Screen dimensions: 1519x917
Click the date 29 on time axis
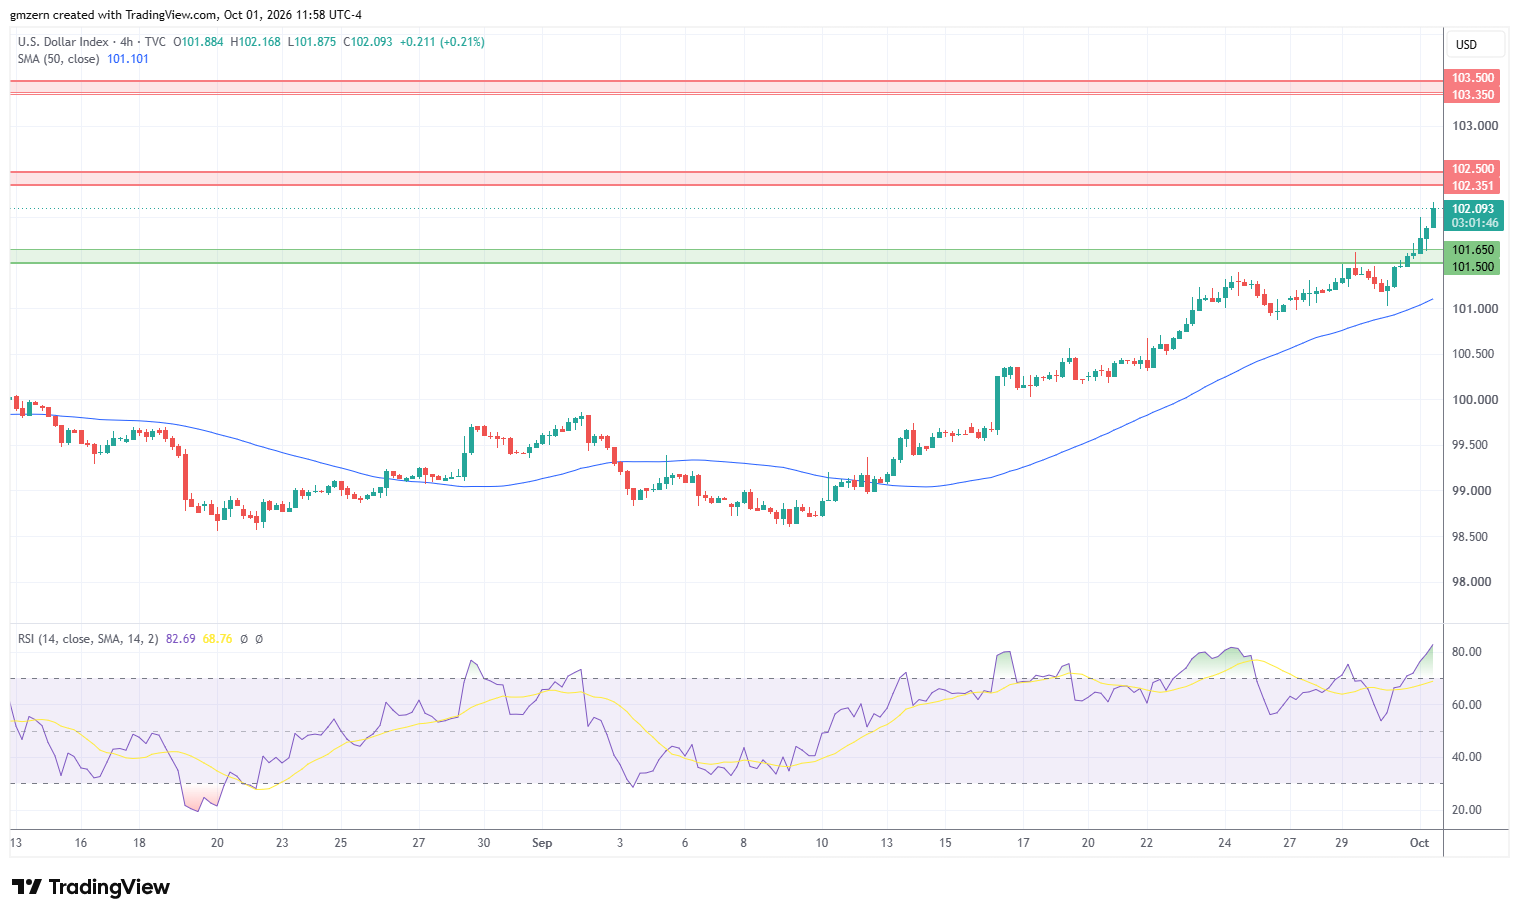pyautogui.click(x=1342, y=843)
